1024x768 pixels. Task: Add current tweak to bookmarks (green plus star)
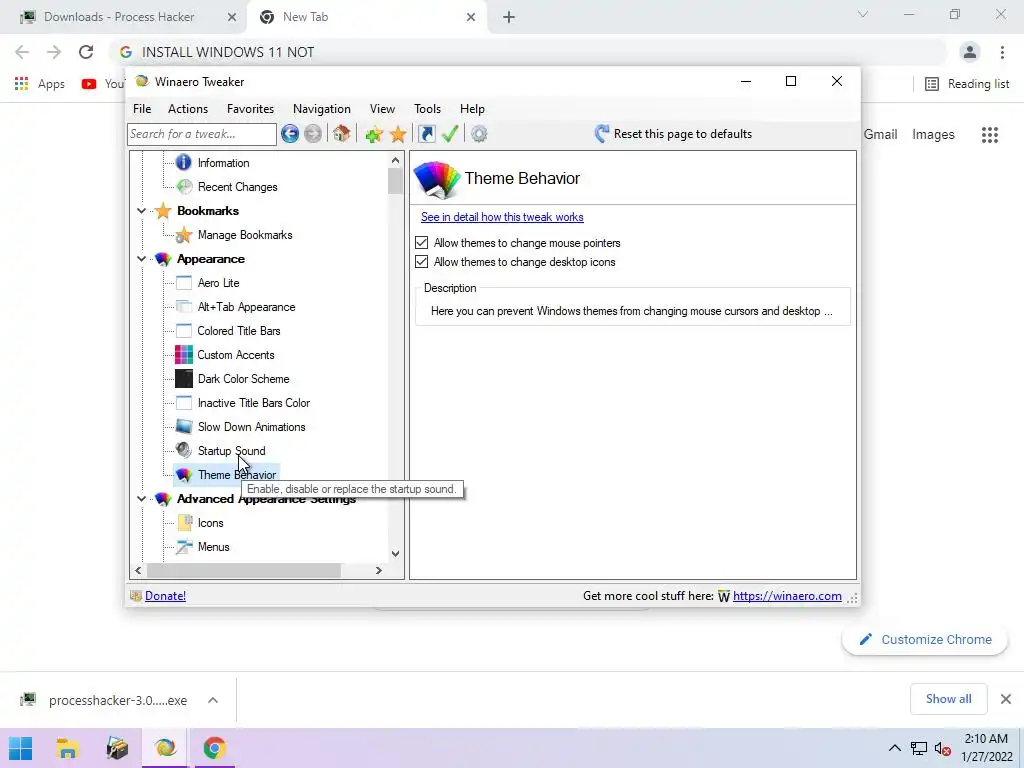pyautogui.click(x=374, y=135)
